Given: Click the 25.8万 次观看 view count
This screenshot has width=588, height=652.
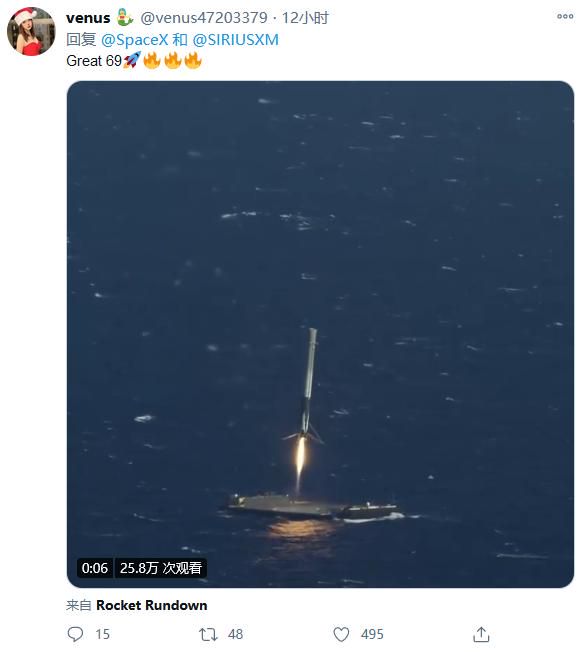Looking at the screenshot, I should click(161, 568).
